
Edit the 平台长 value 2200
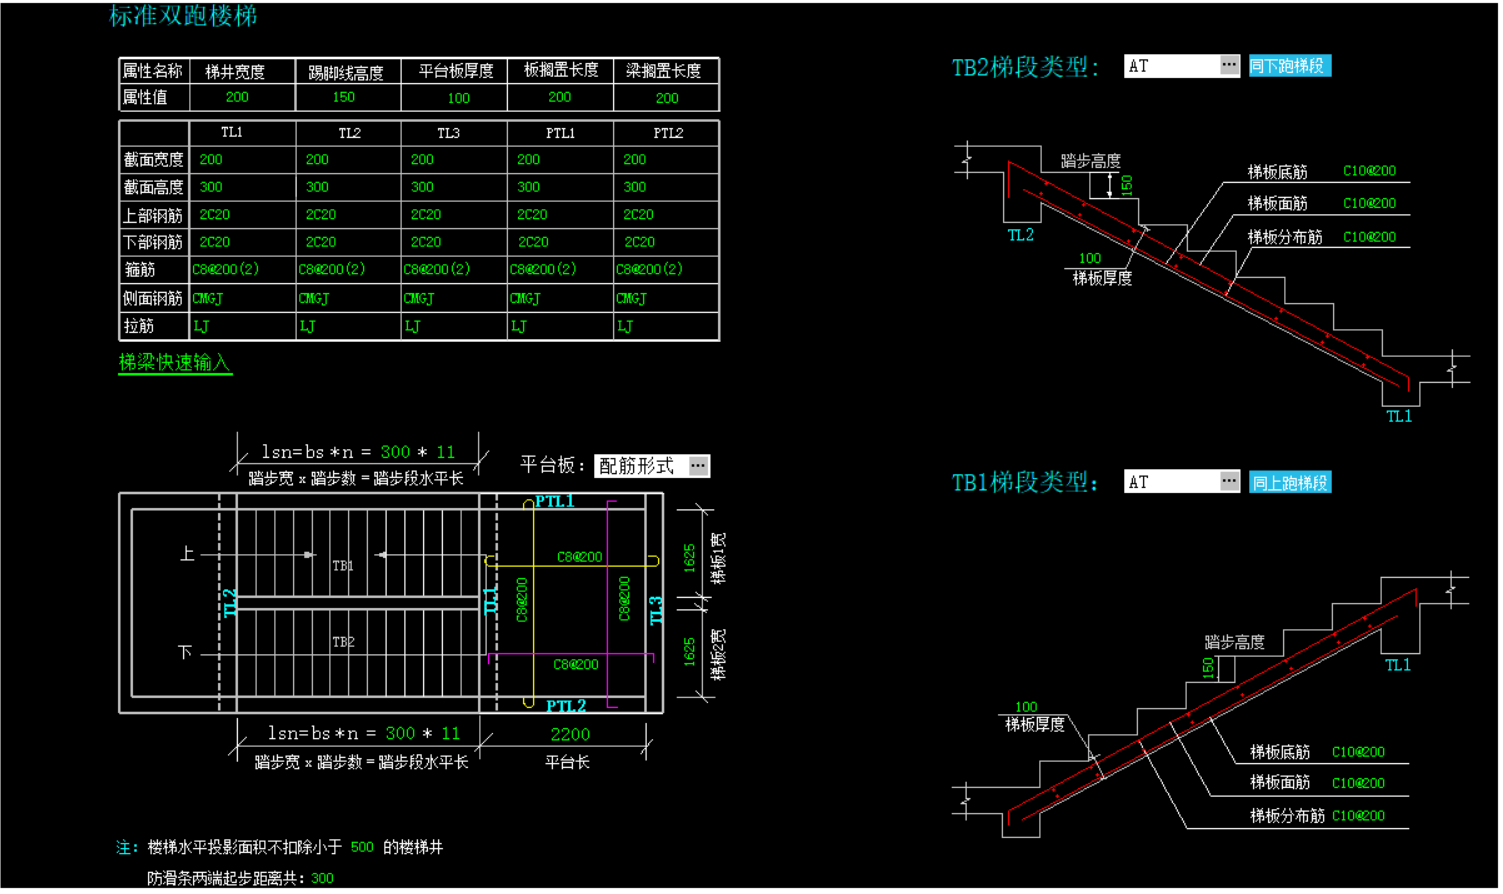(x=570, y=734)
